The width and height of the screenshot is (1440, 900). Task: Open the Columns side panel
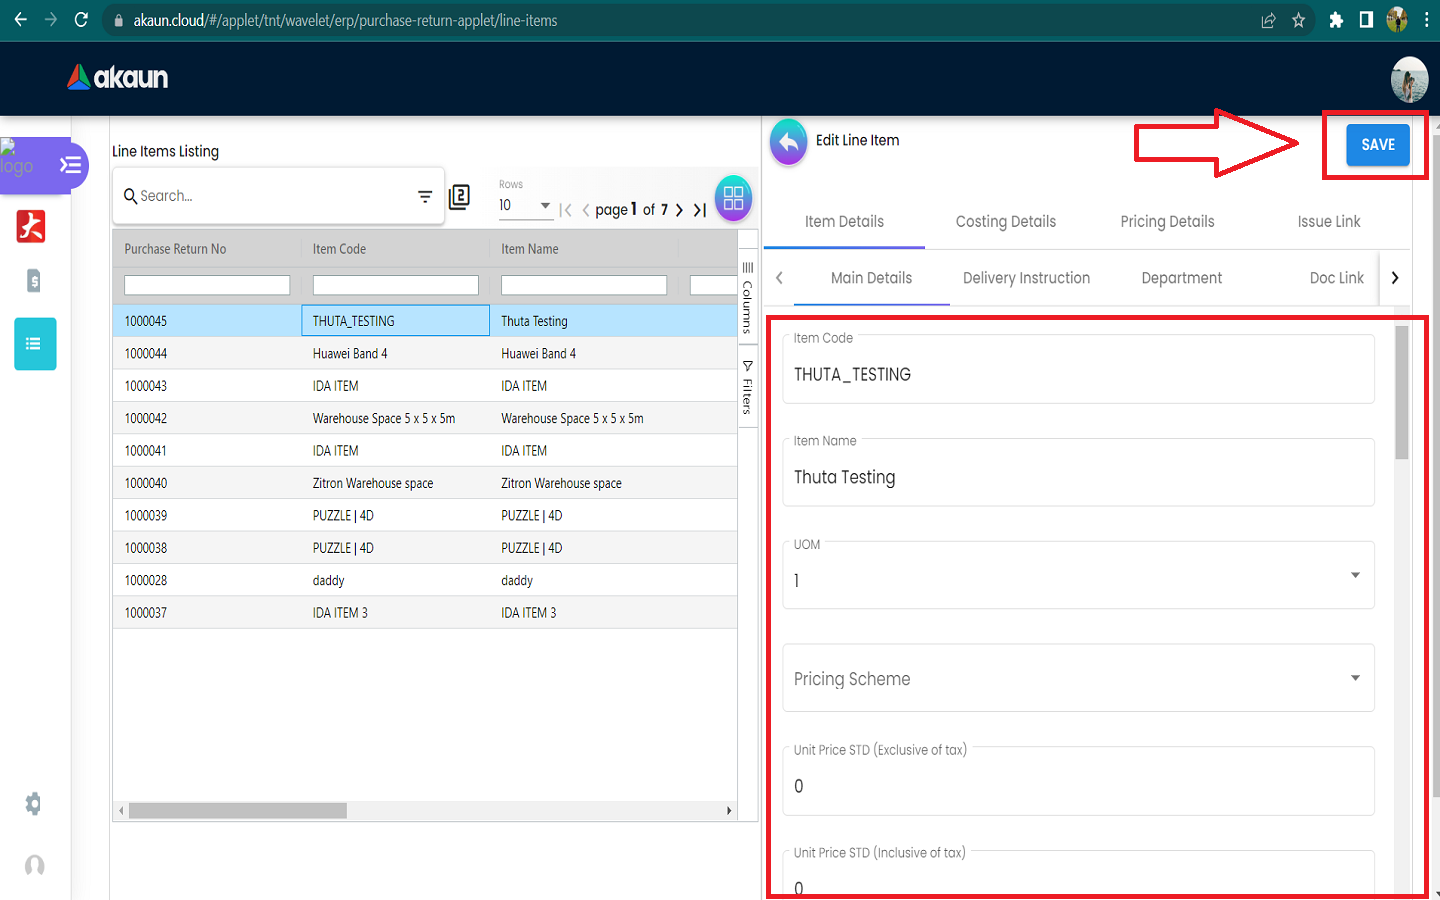pyautogui.click(x=747, y=297)
